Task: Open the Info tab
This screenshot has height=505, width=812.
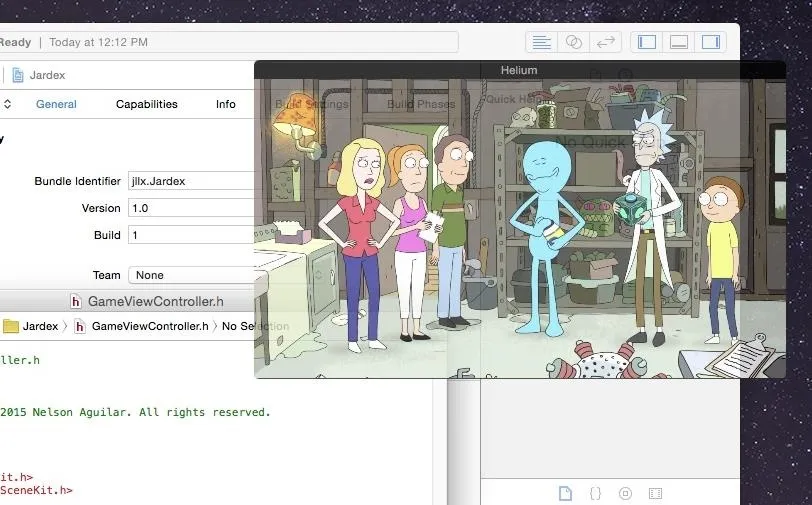Action: 226,104
